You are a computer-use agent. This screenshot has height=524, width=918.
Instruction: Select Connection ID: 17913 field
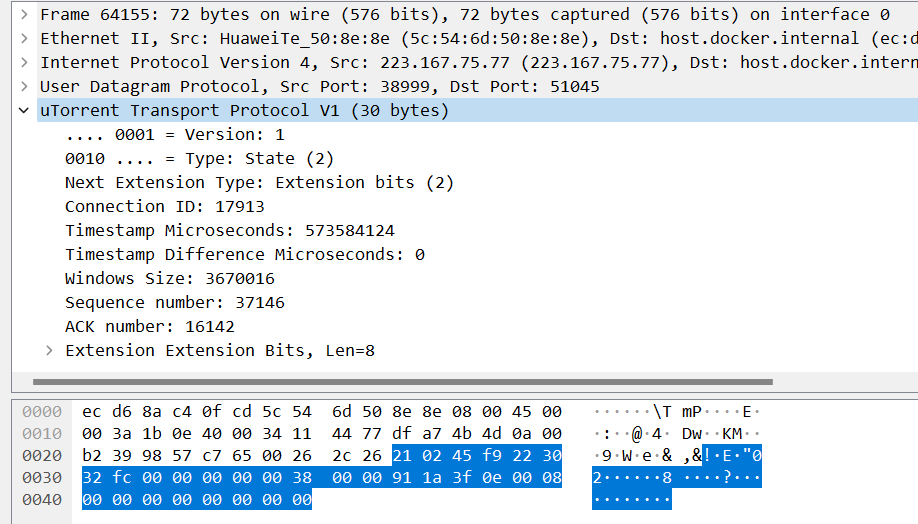click(x=165, y=206)
